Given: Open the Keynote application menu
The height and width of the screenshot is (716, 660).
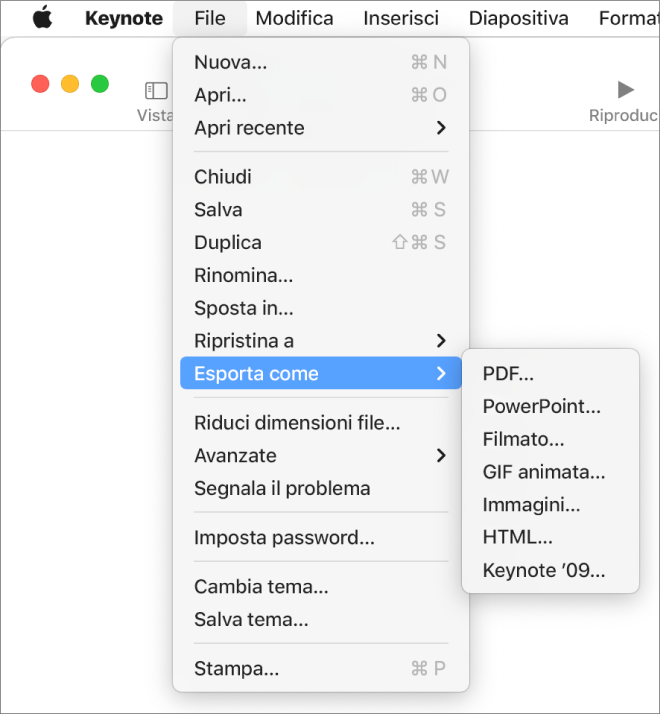Looking at the screenshot, I should [124, 18].
